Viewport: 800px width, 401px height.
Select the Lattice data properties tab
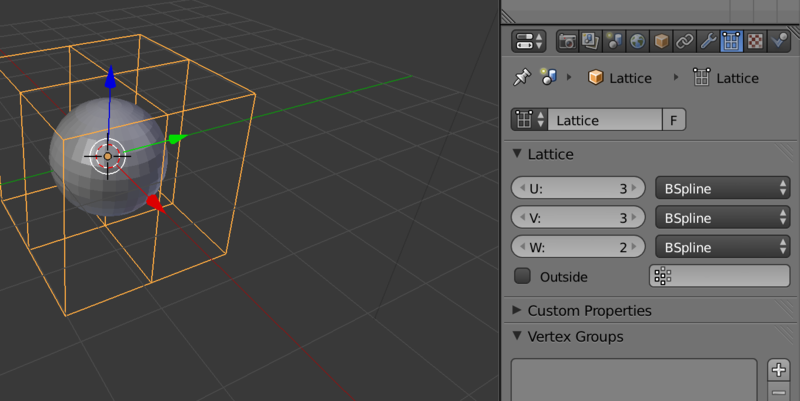tap(732, 41)
